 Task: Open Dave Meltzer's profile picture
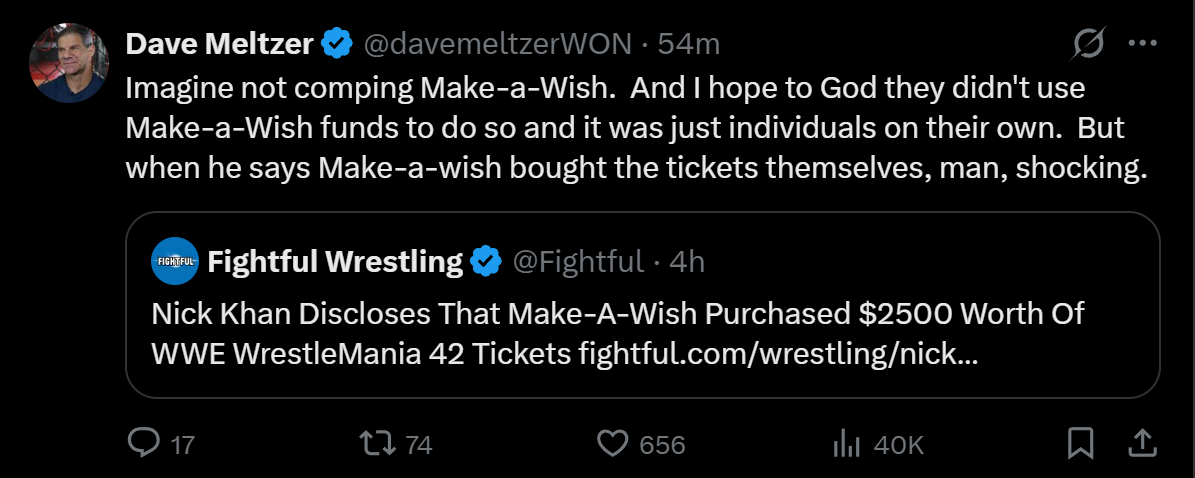pos(70,62)
